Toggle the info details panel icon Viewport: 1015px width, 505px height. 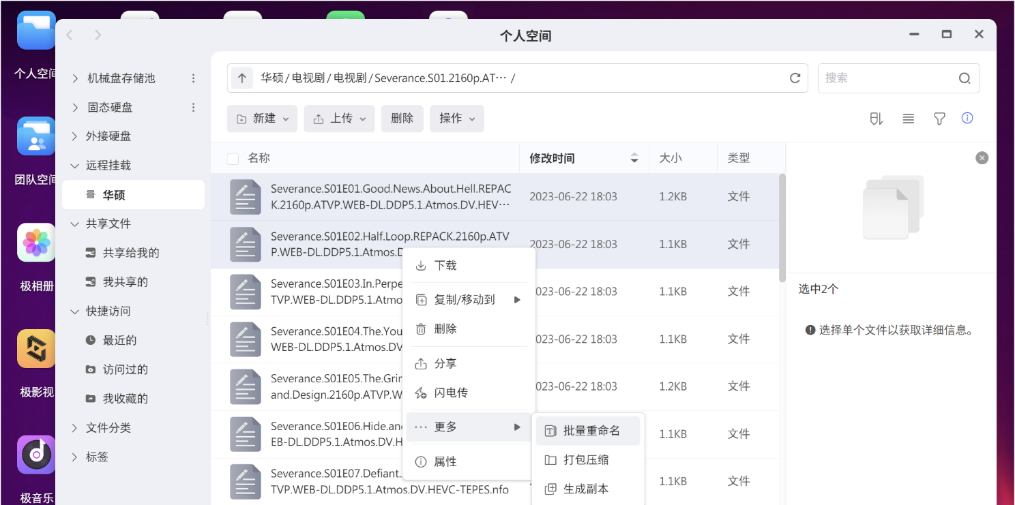967,118
